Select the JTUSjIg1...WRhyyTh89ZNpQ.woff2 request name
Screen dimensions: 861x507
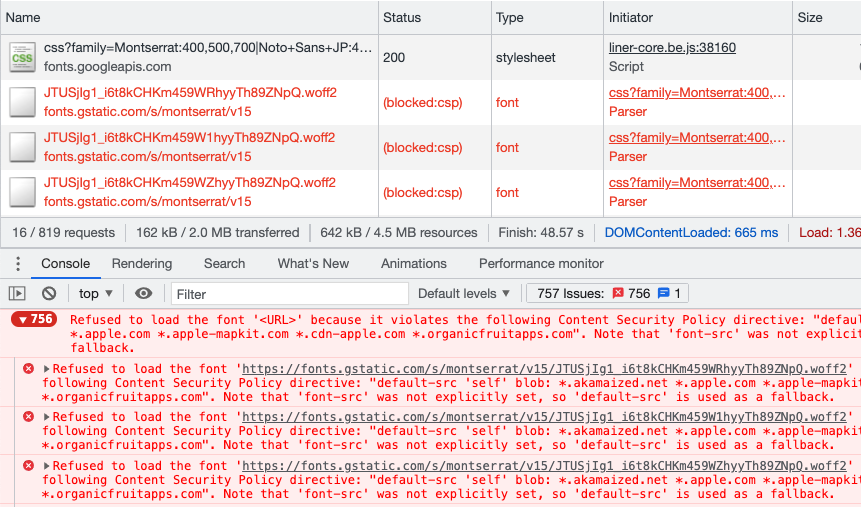(190, 93)
